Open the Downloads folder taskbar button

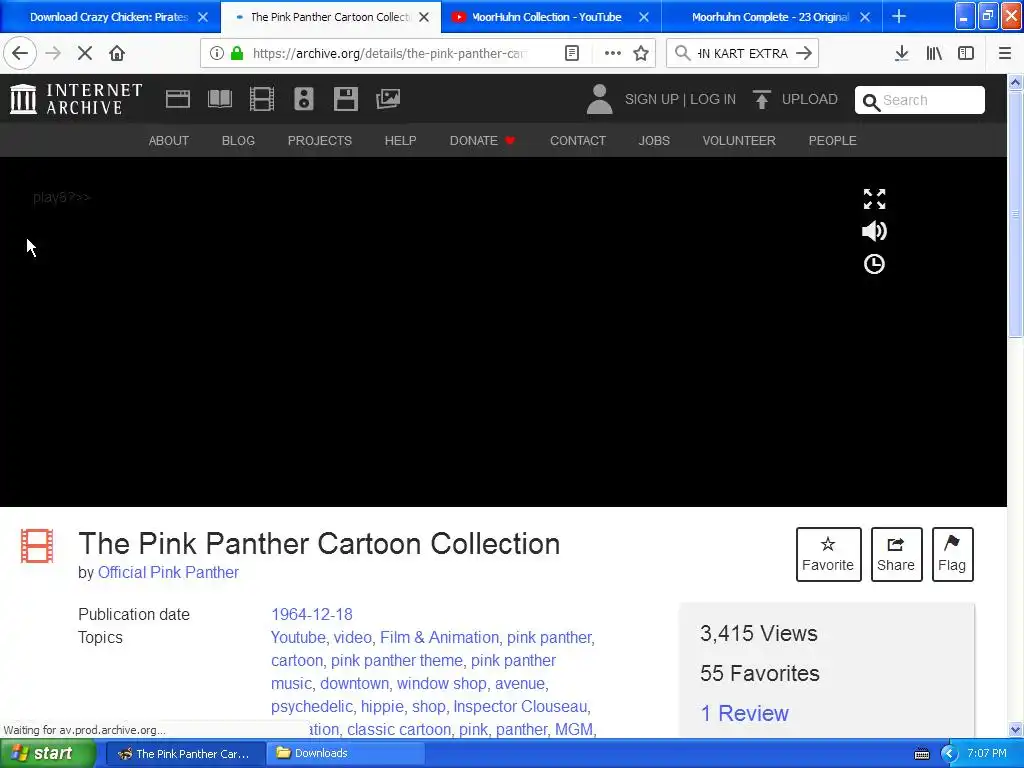(x=345, y=754)
